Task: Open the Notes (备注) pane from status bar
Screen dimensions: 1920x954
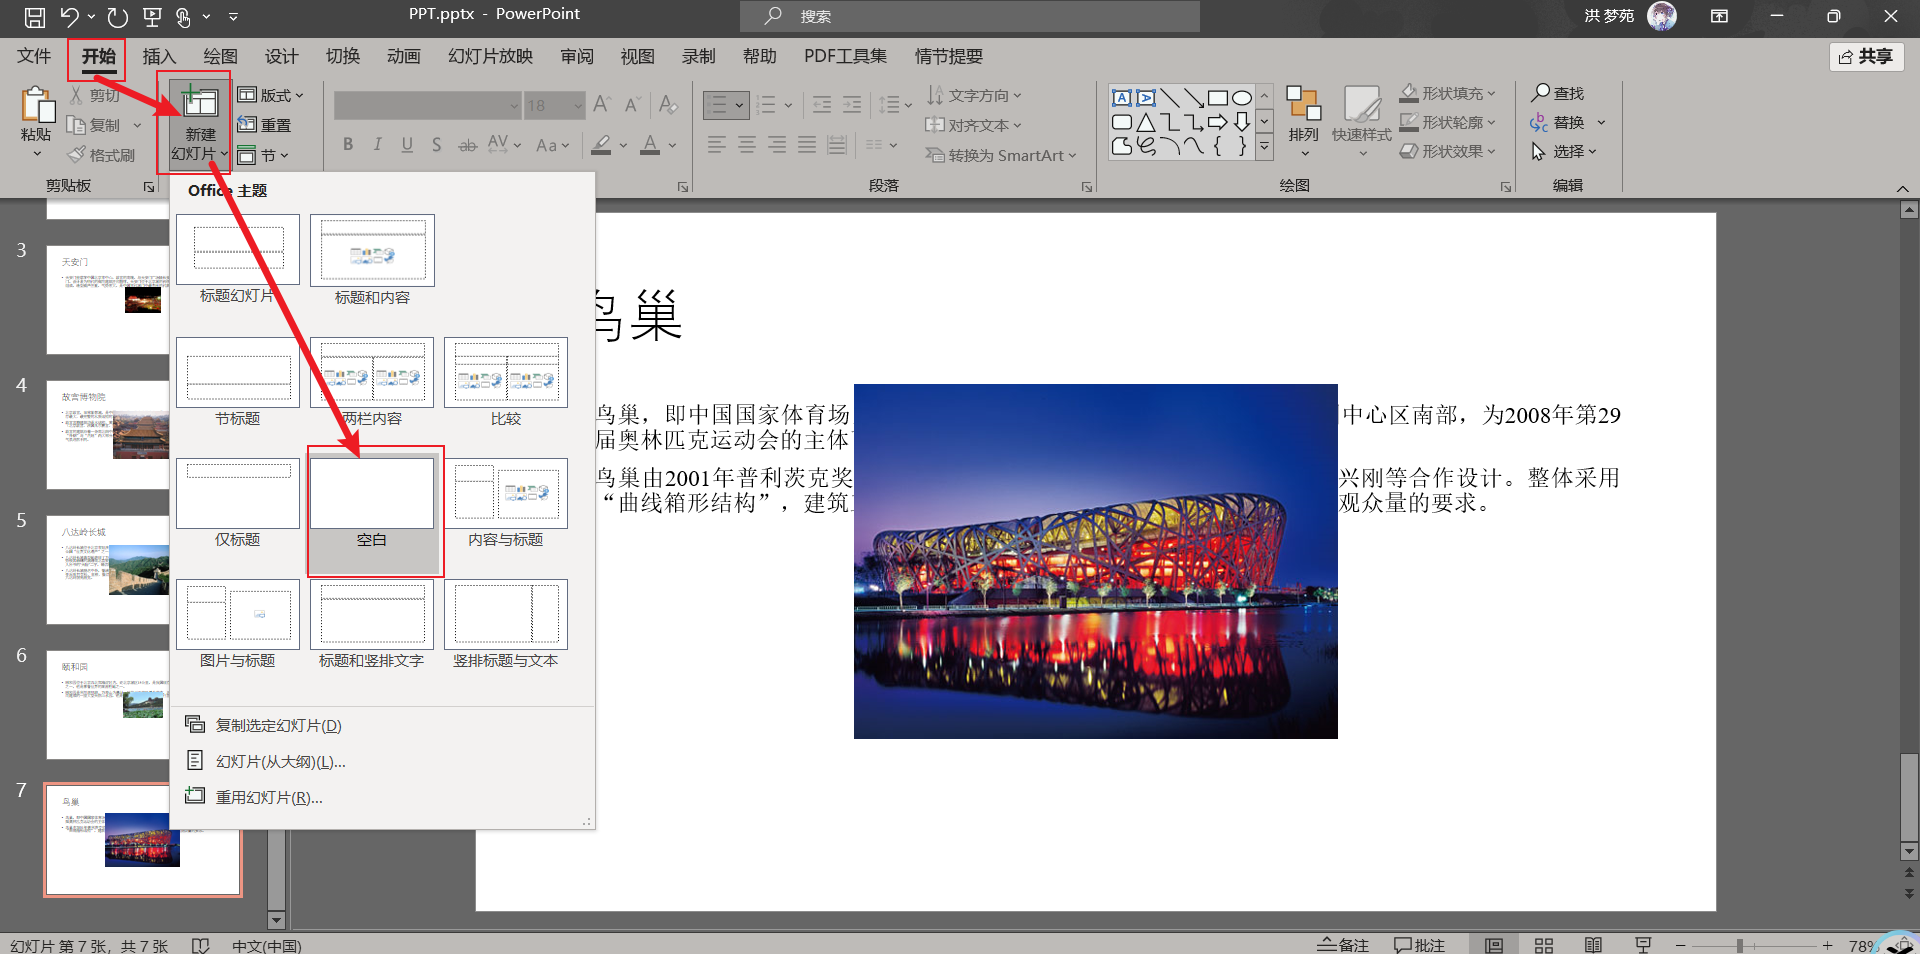Action: (1342, 945)
